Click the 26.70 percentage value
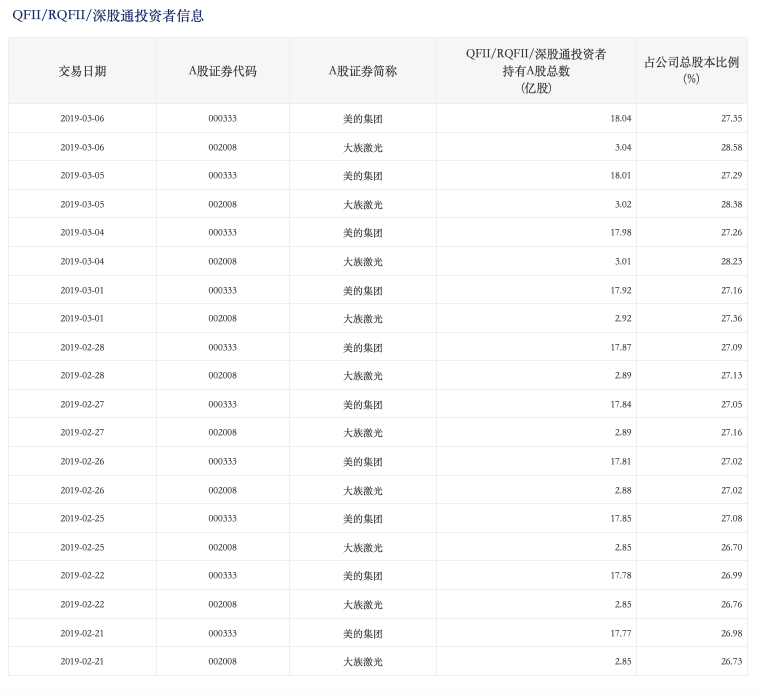765x694 pixels. click(x=731, y=548)
